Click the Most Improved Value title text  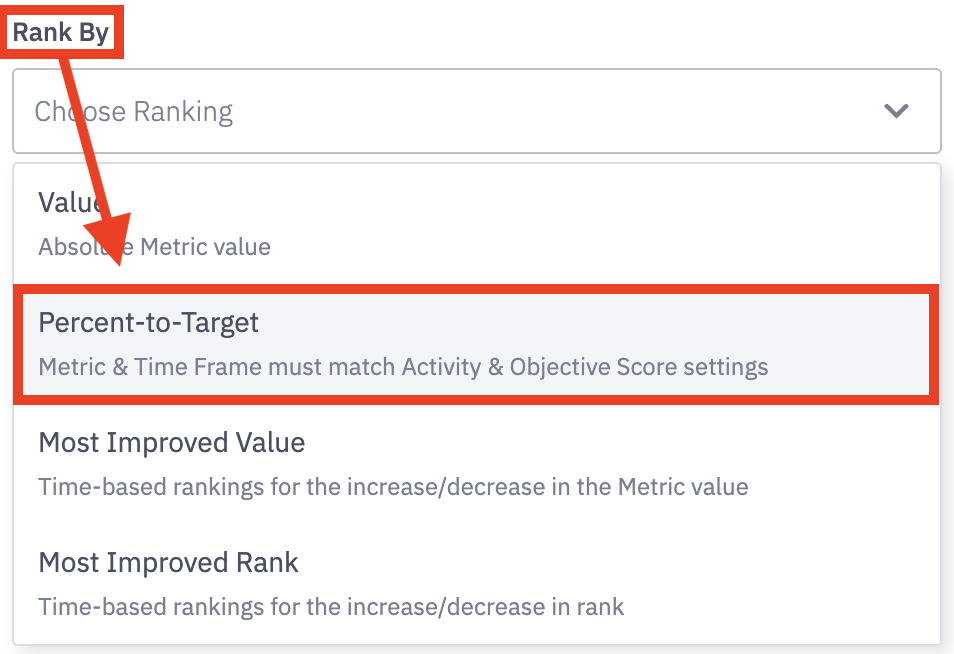pyautogui.click(x=171, y=442)
